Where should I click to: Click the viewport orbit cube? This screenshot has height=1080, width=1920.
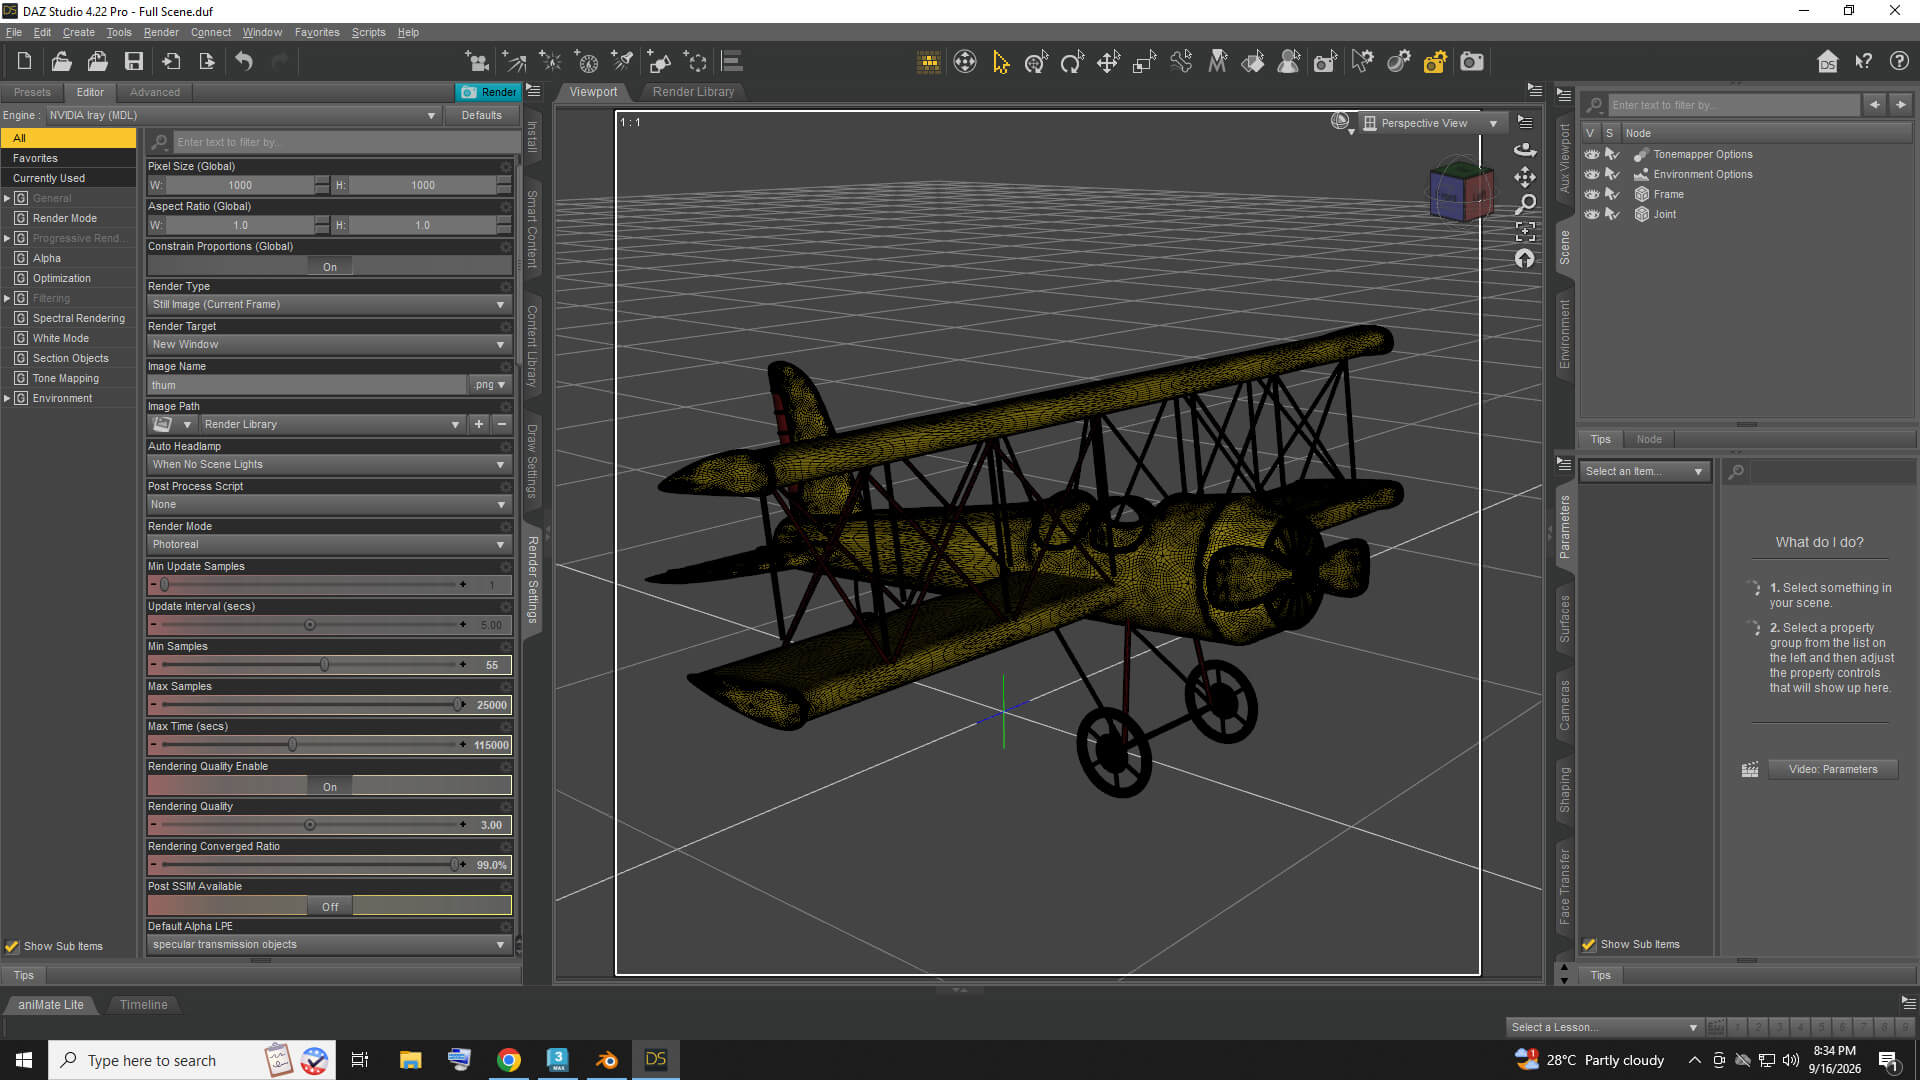tap(1460, 191)
